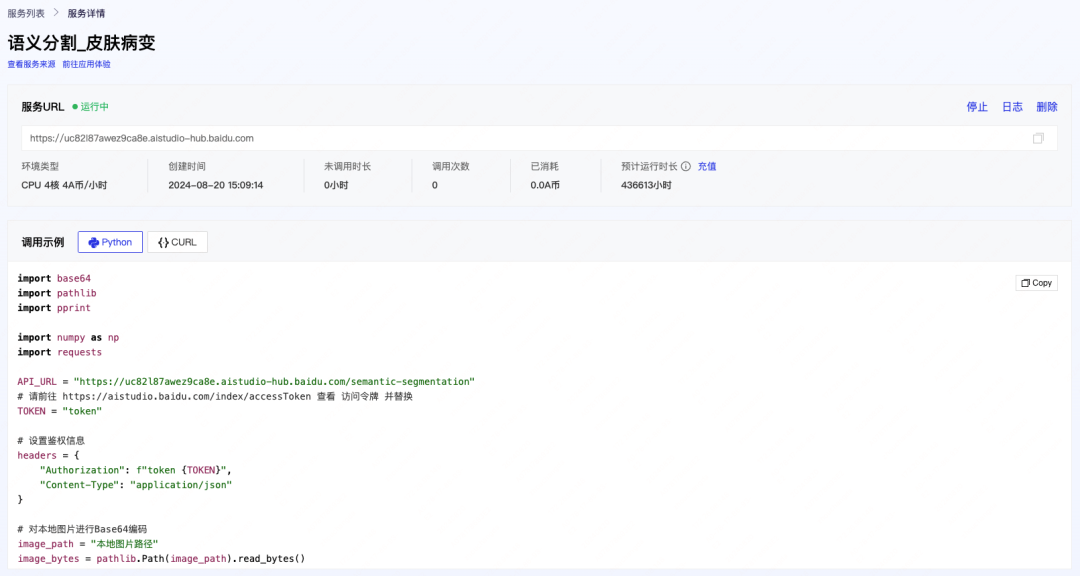Click the TOKEN = "token" code line
Viewport: 1080px width, 576px height.
(59, 411)
